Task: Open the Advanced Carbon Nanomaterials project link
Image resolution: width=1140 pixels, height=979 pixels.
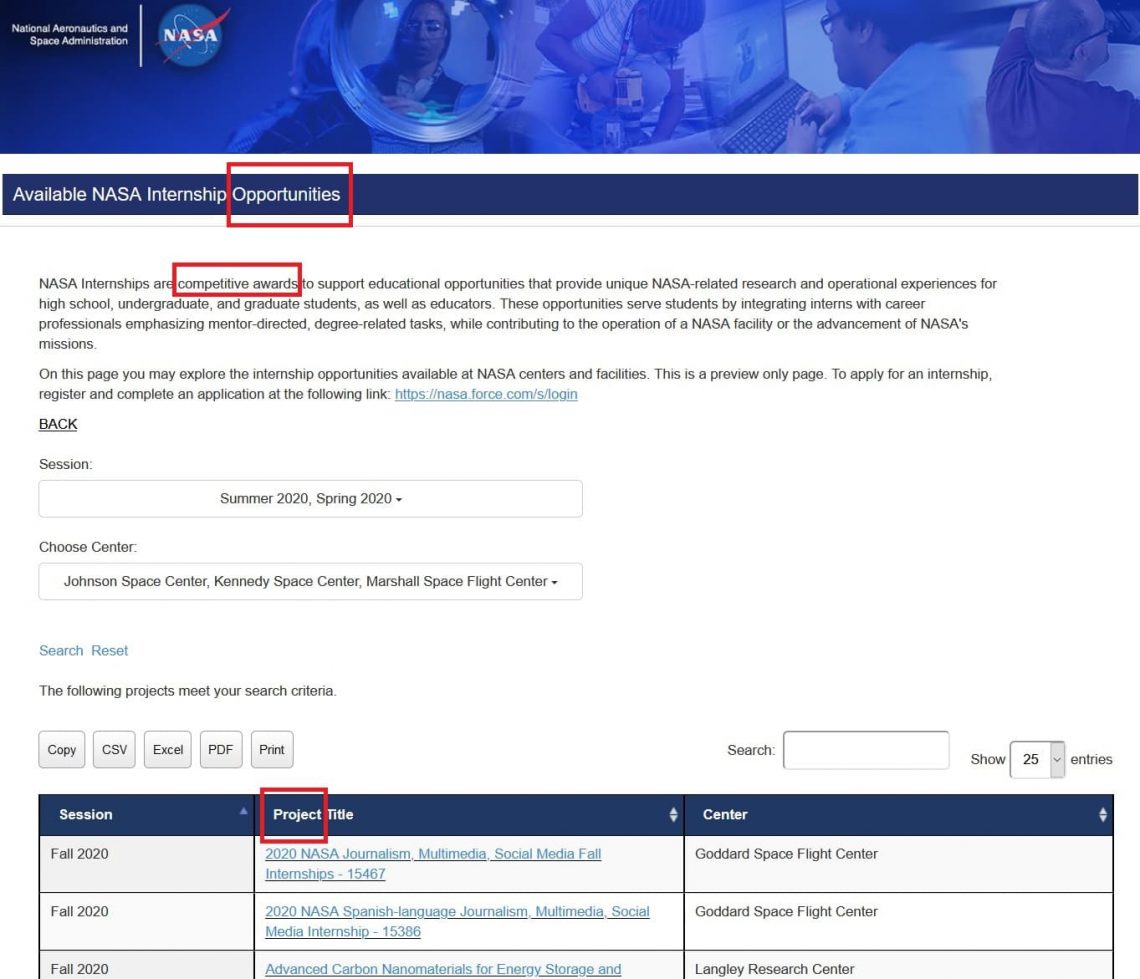Action: click(442, 969)
